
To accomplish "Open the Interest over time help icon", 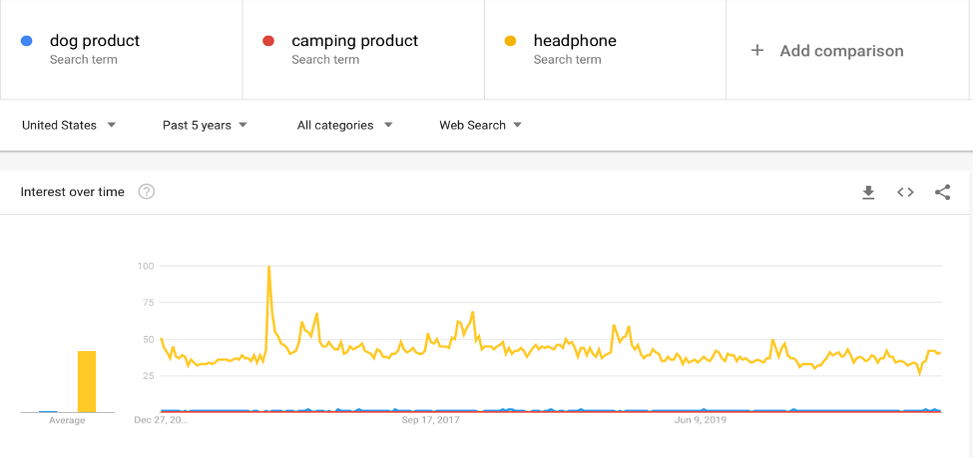I will (x=146, y=192).
